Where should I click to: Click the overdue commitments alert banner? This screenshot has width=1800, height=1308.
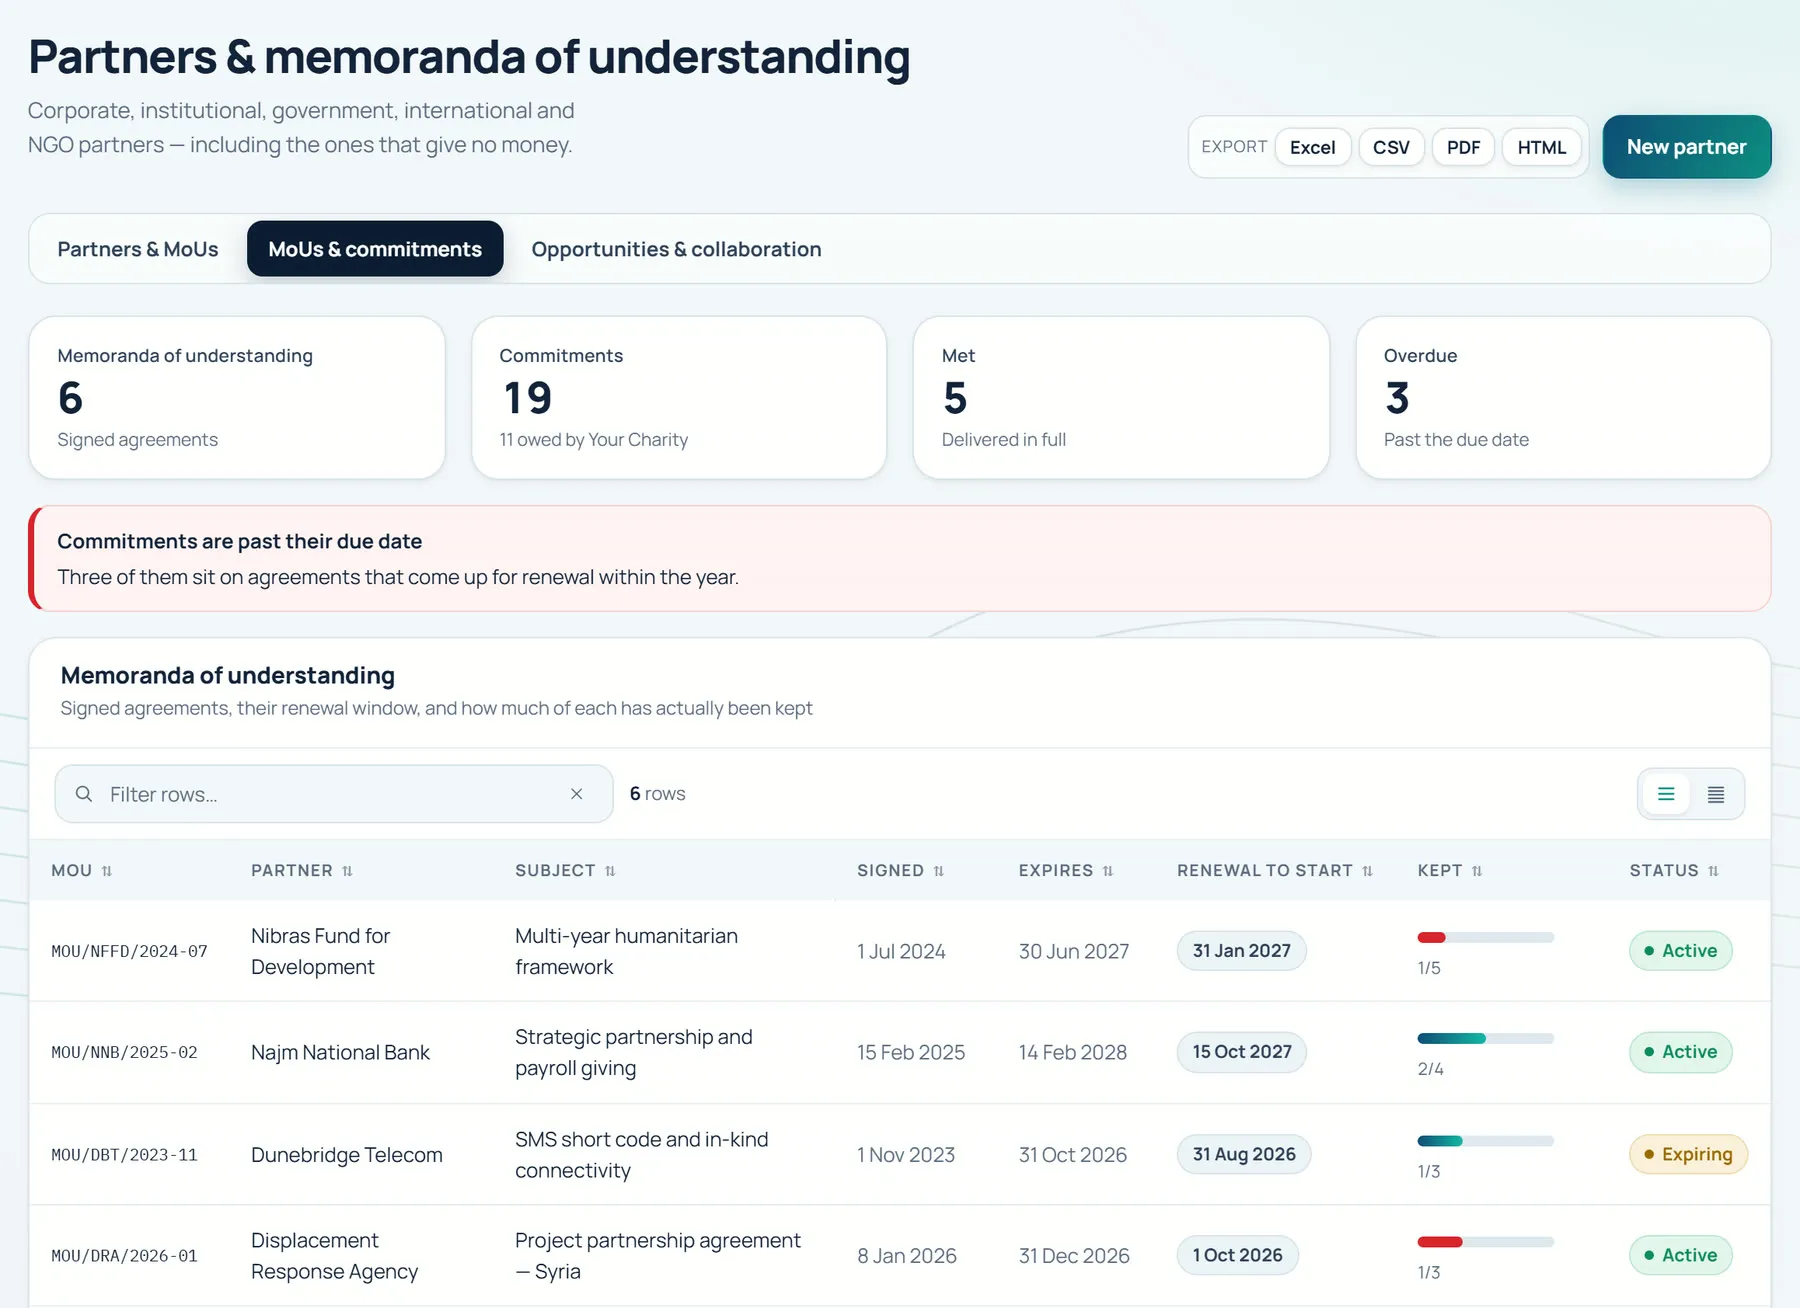tap(900, 558)
